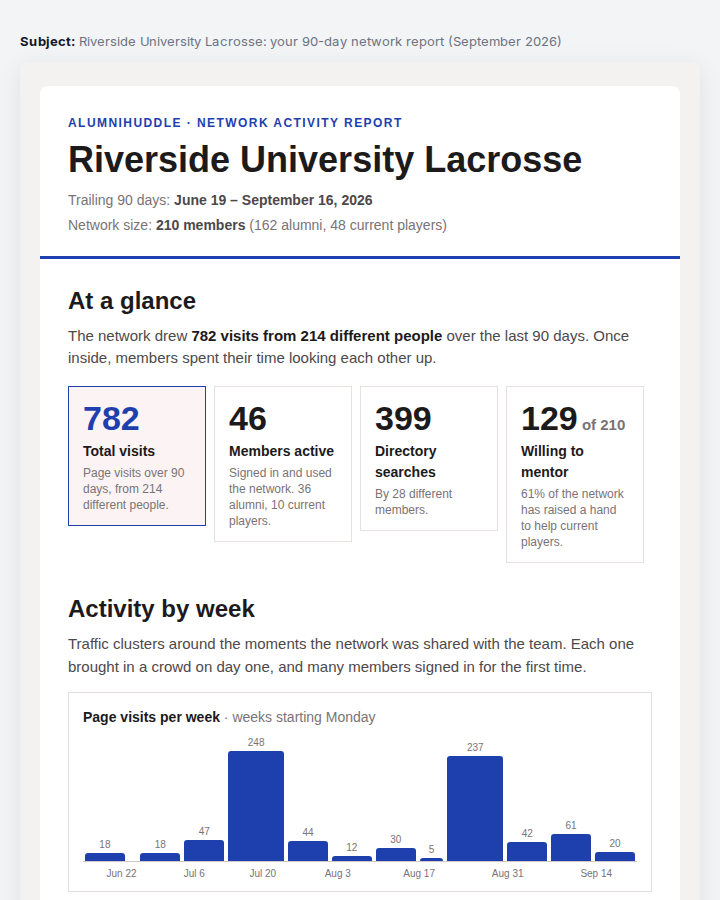Click '782 visits from 214 different people' text
The width and height of the screenshot is (720, 900).
[317, 336]
